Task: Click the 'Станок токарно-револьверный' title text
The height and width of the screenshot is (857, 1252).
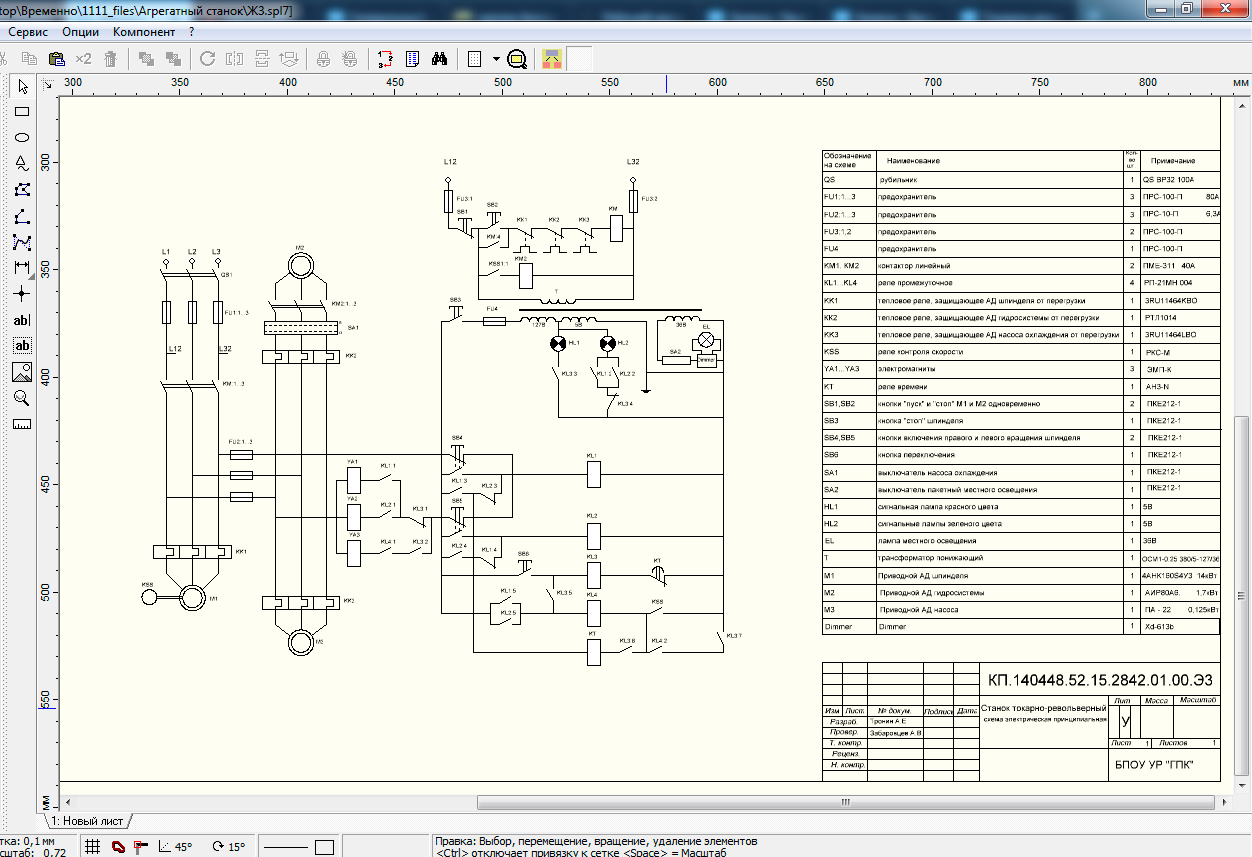Action: pyautogui.click(x=1042, y=707)
